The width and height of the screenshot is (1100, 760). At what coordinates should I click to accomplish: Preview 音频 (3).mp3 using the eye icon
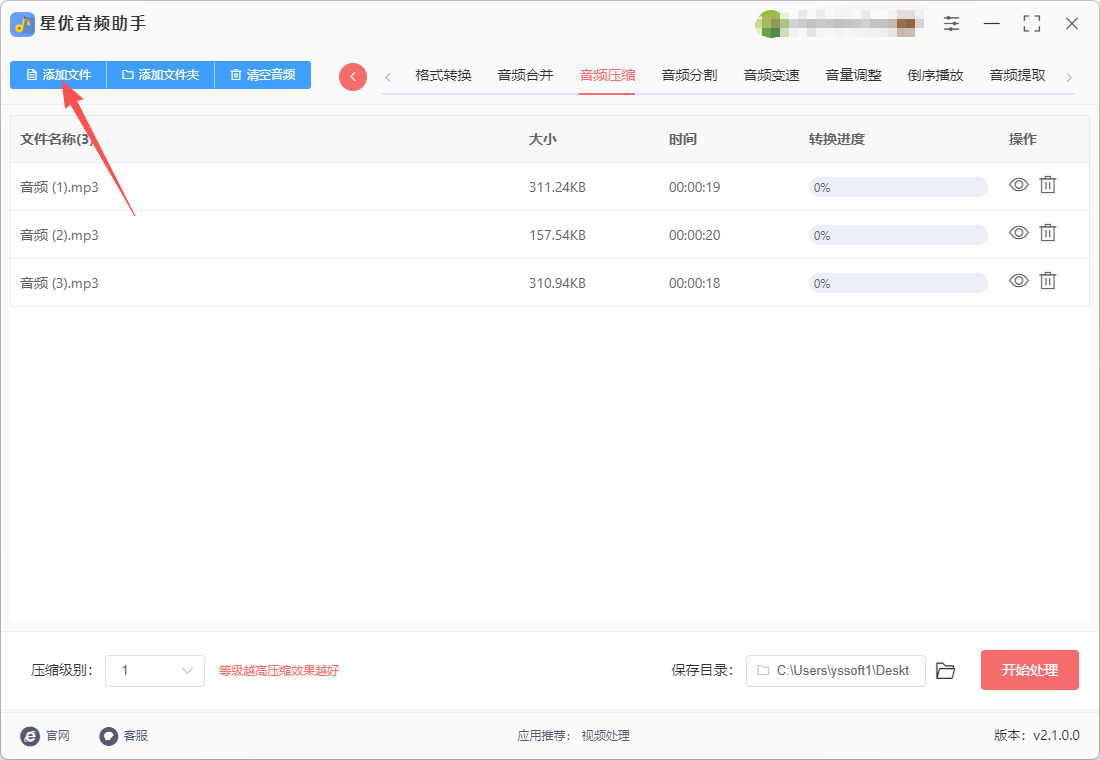click(x=1019, y=281)
